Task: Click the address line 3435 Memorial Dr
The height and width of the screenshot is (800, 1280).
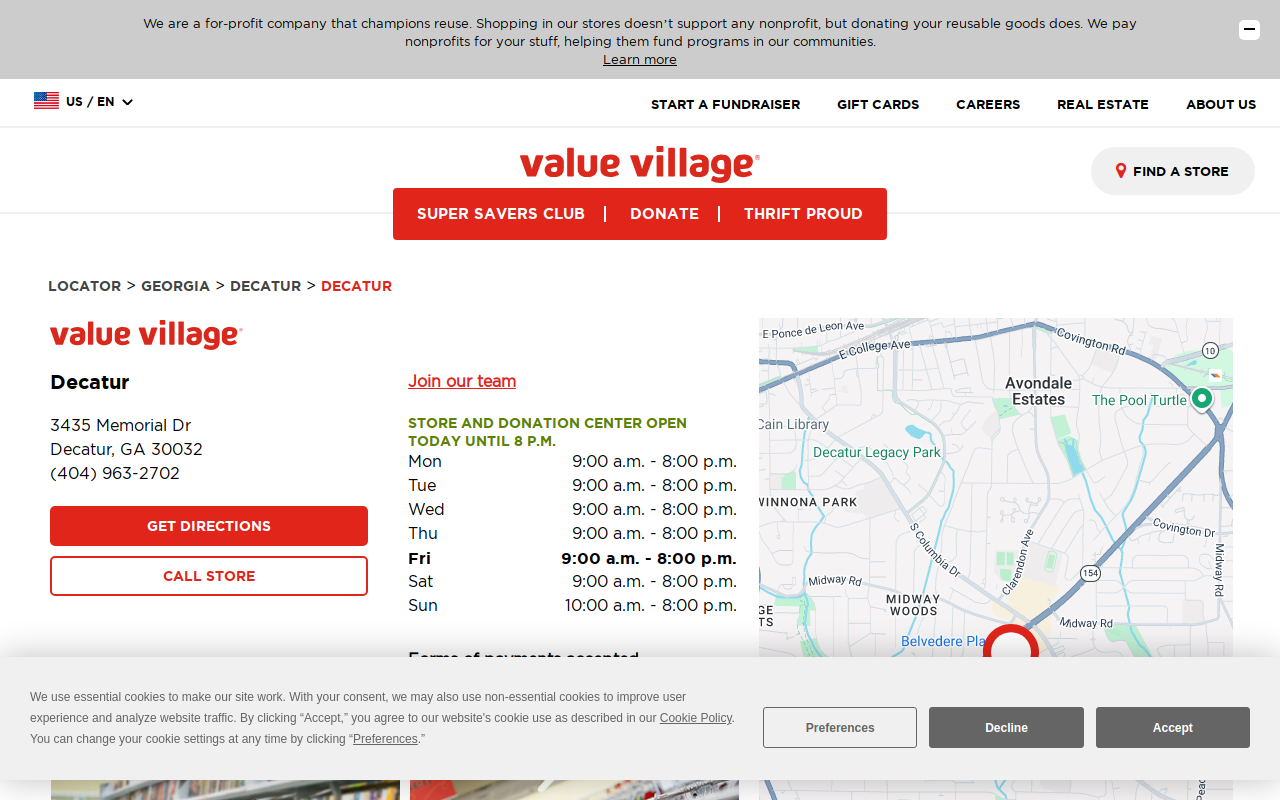Action: pos(121,425)
